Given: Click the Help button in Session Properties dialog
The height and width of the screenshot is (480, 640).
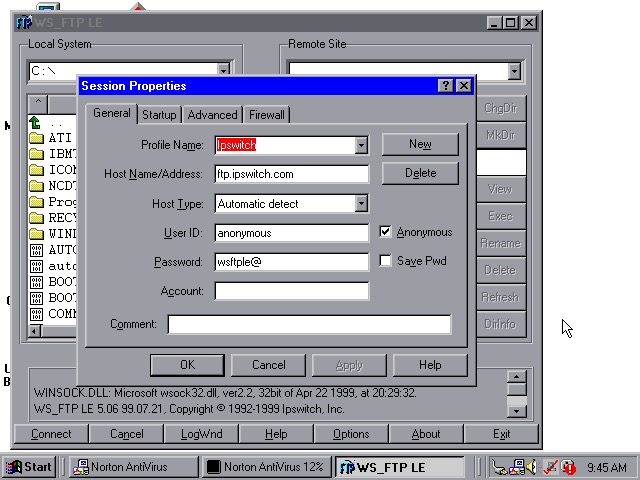Looking at the screenshot, I should point(430,365).
